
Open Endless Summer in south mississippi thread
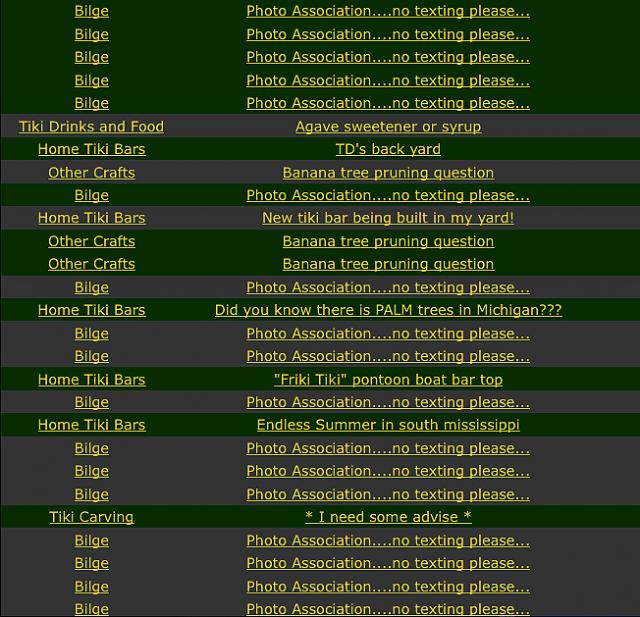coord(388,425)
